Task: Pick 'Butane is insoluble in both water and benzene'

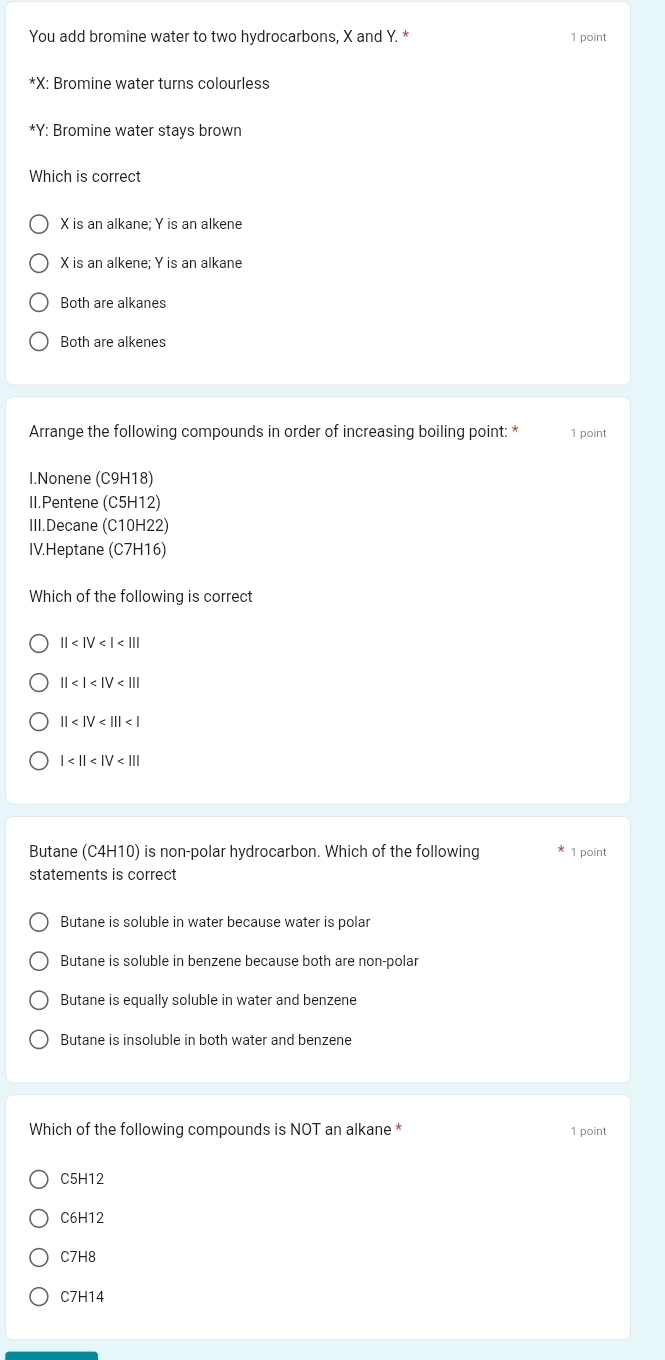Action: 38,1040
